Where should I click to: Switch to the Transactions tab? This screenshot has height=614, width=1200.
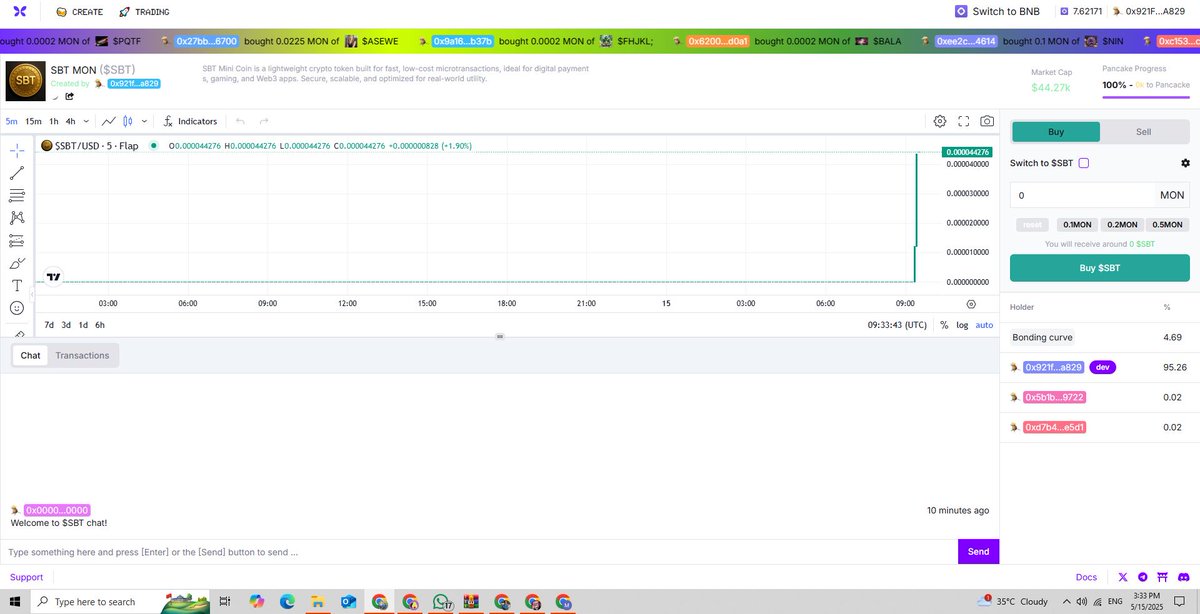(82, 355)
